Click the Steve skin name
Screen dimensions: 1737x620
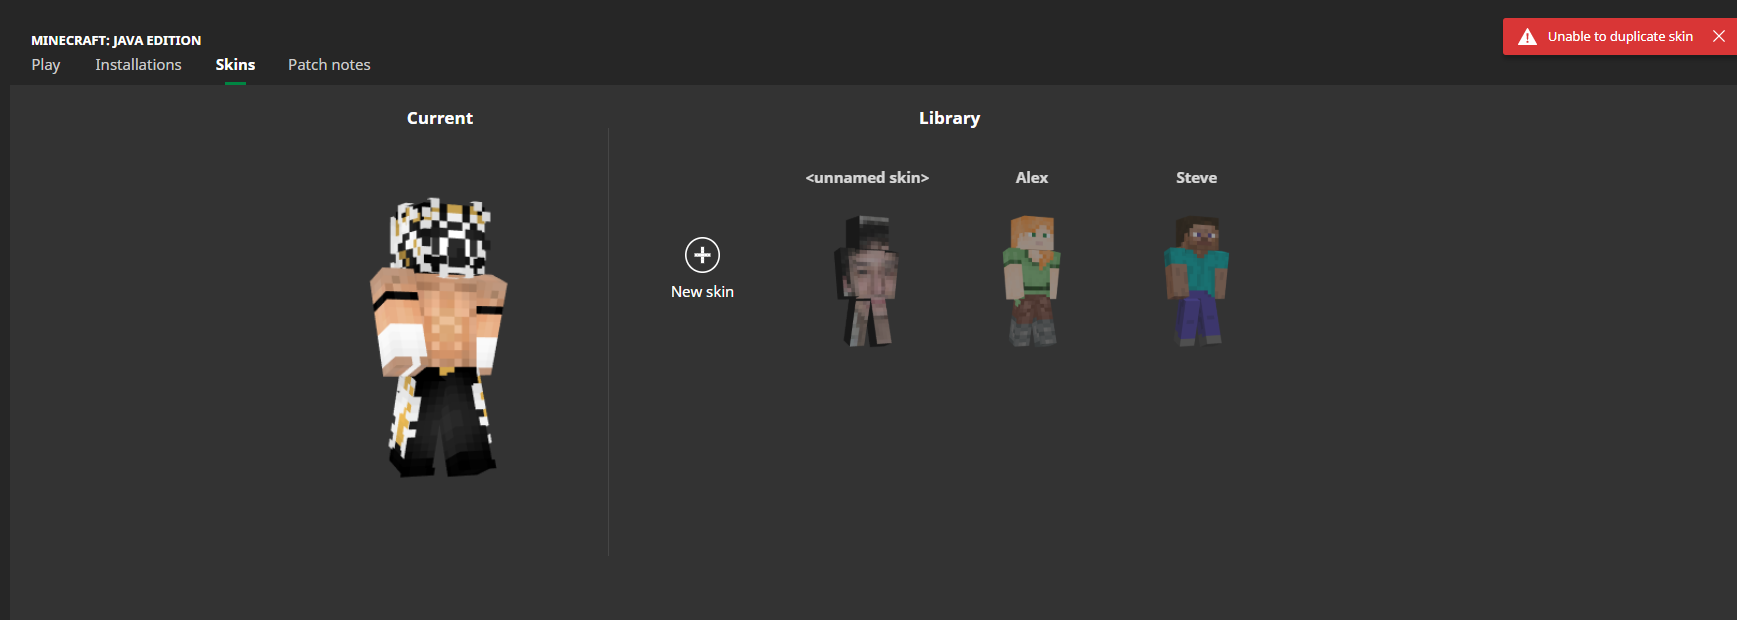(x=1196, y=178)
